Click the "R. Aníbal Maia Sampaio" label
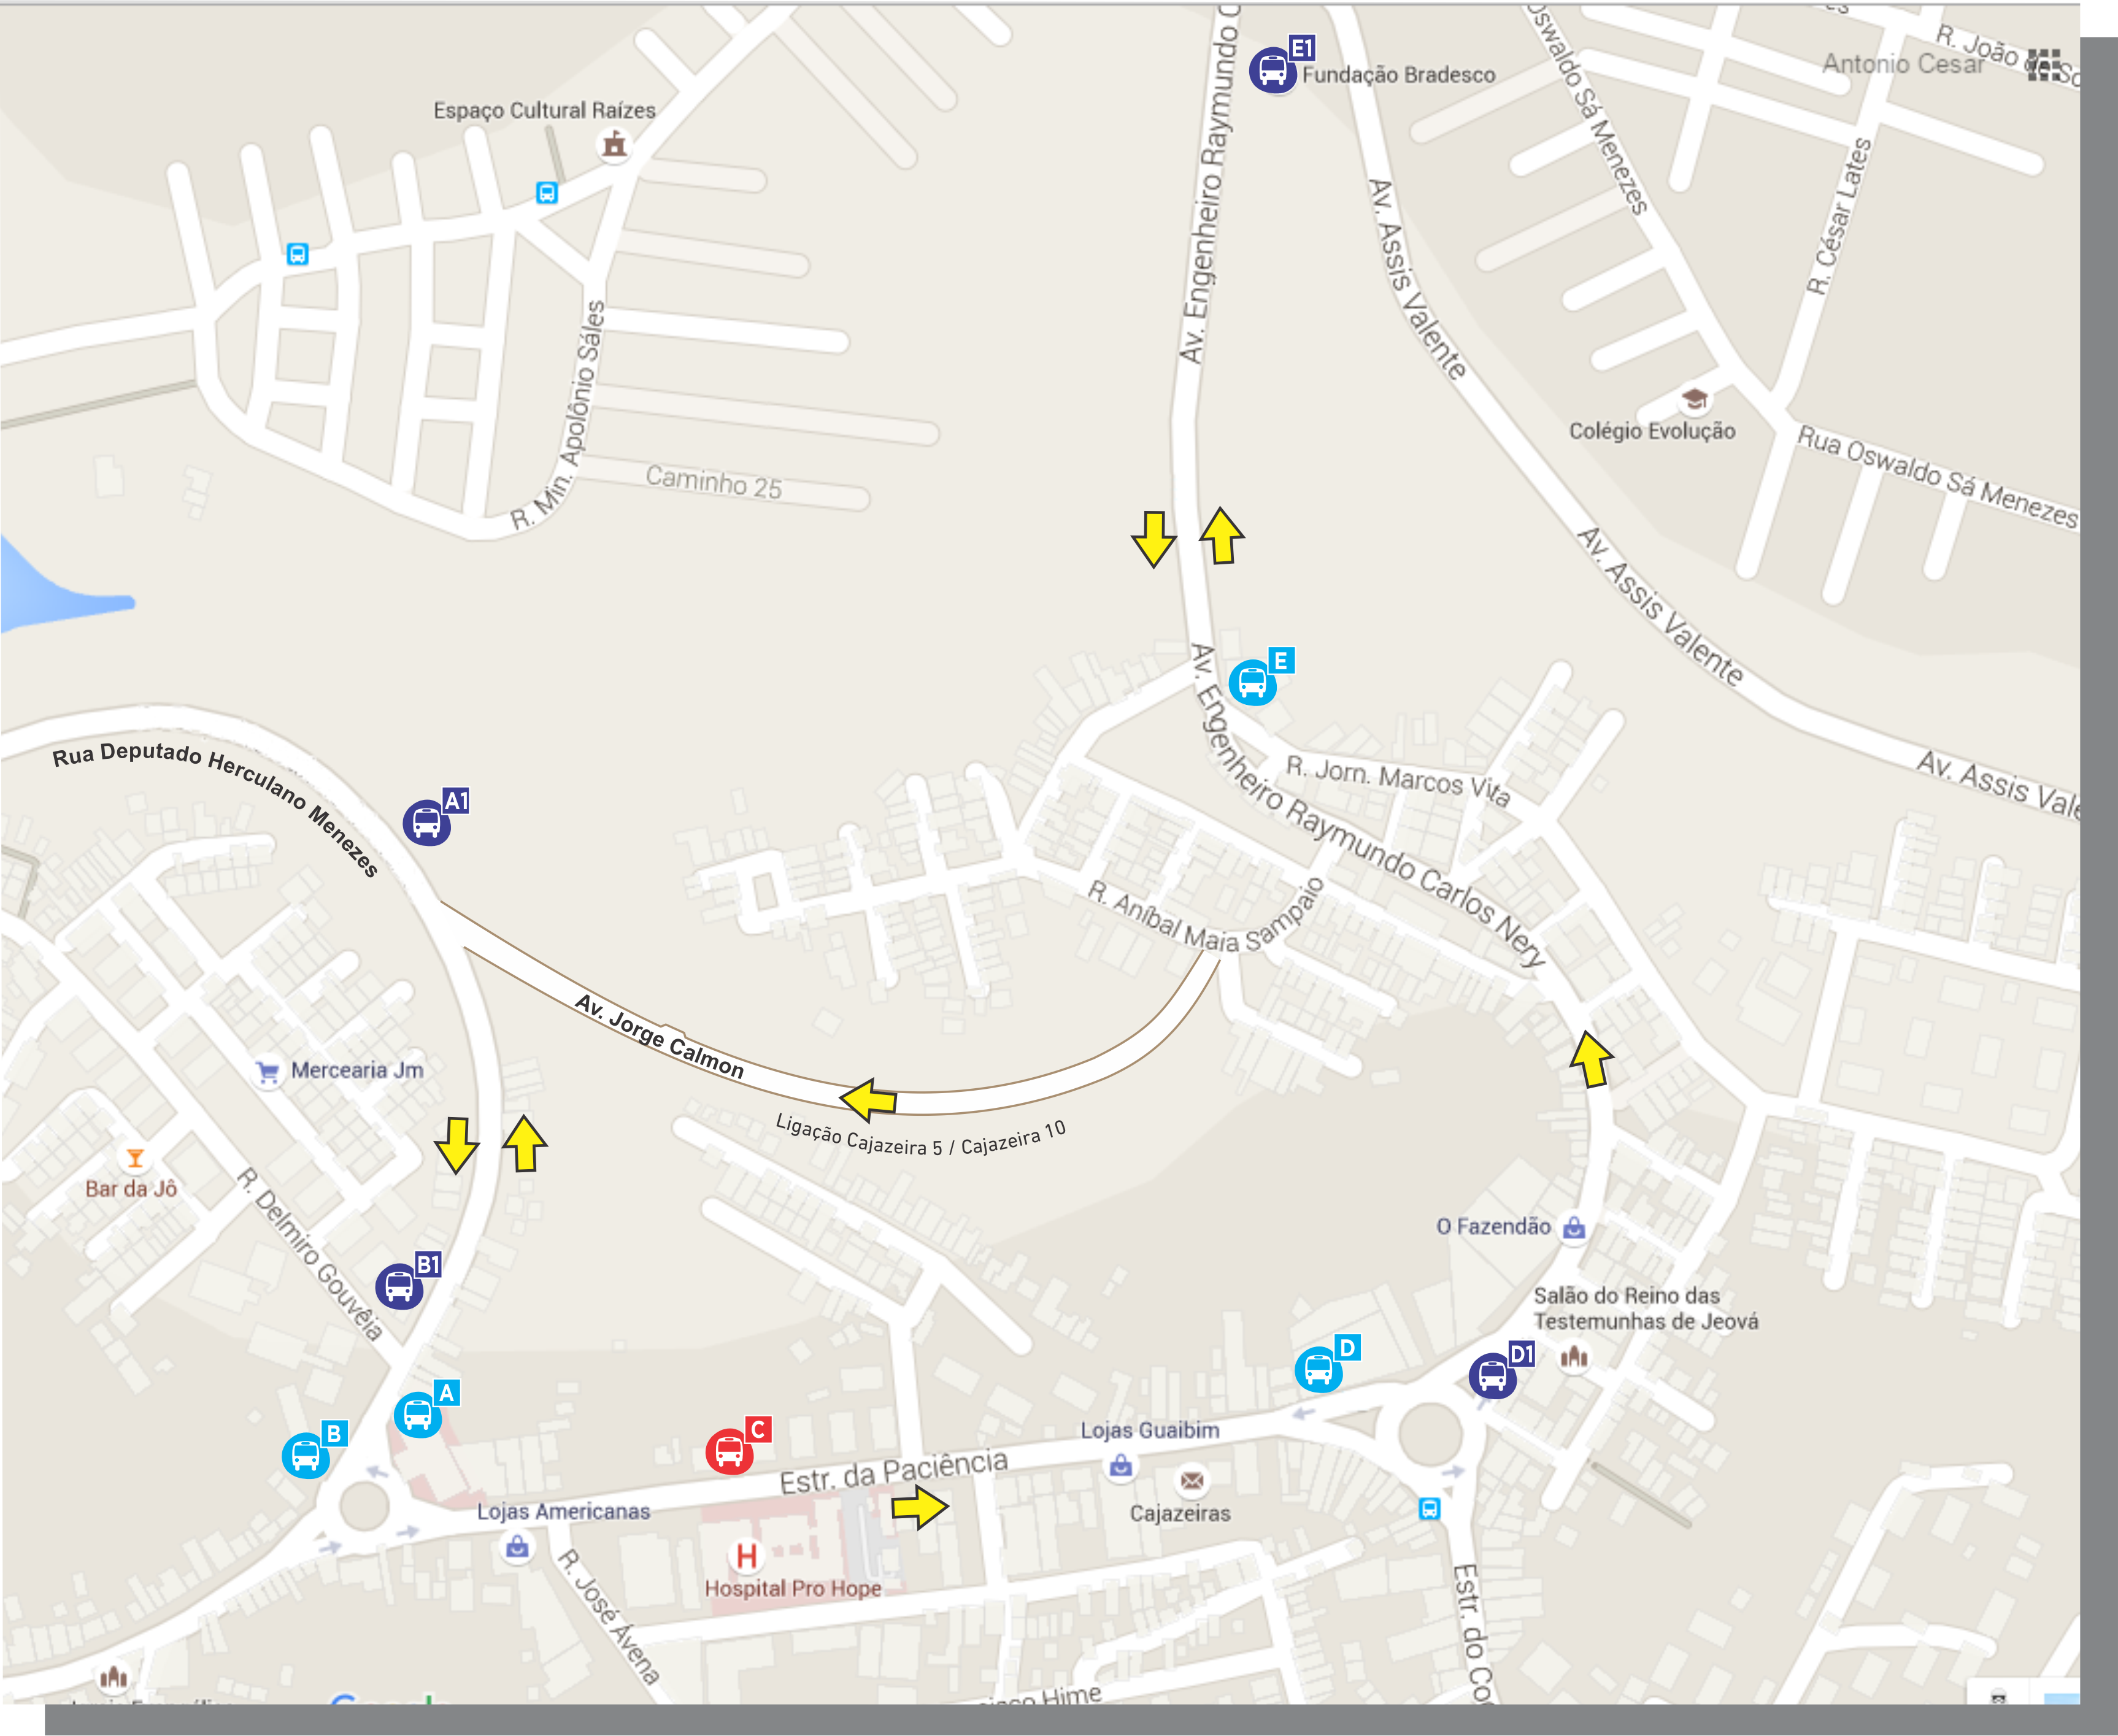Viewport: 2118px width, 1736px height. coord(1207,915)
